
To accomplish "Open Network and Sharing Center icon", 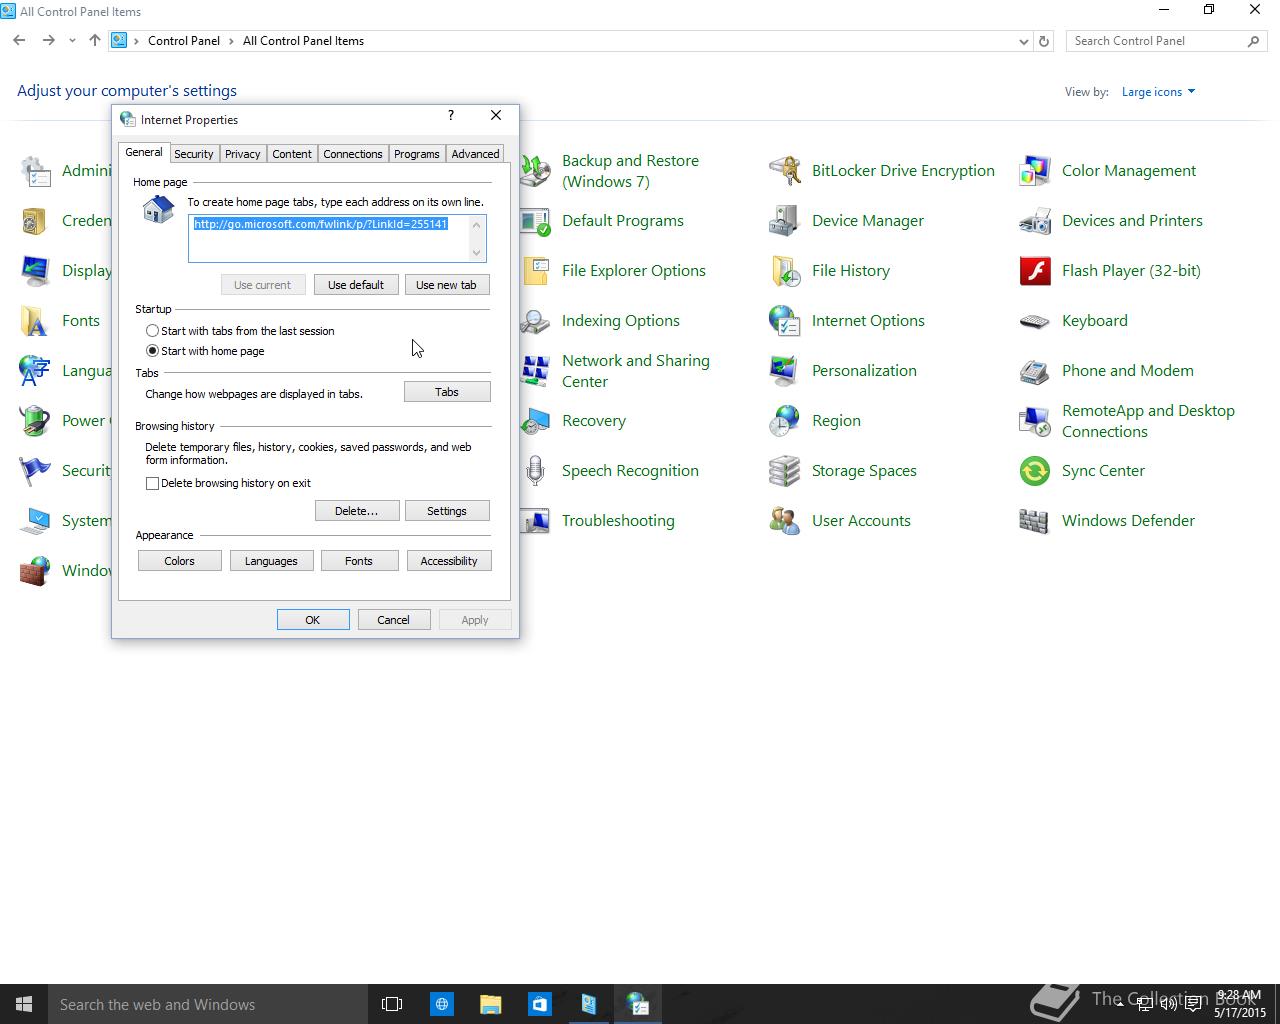I will point(535,371).
